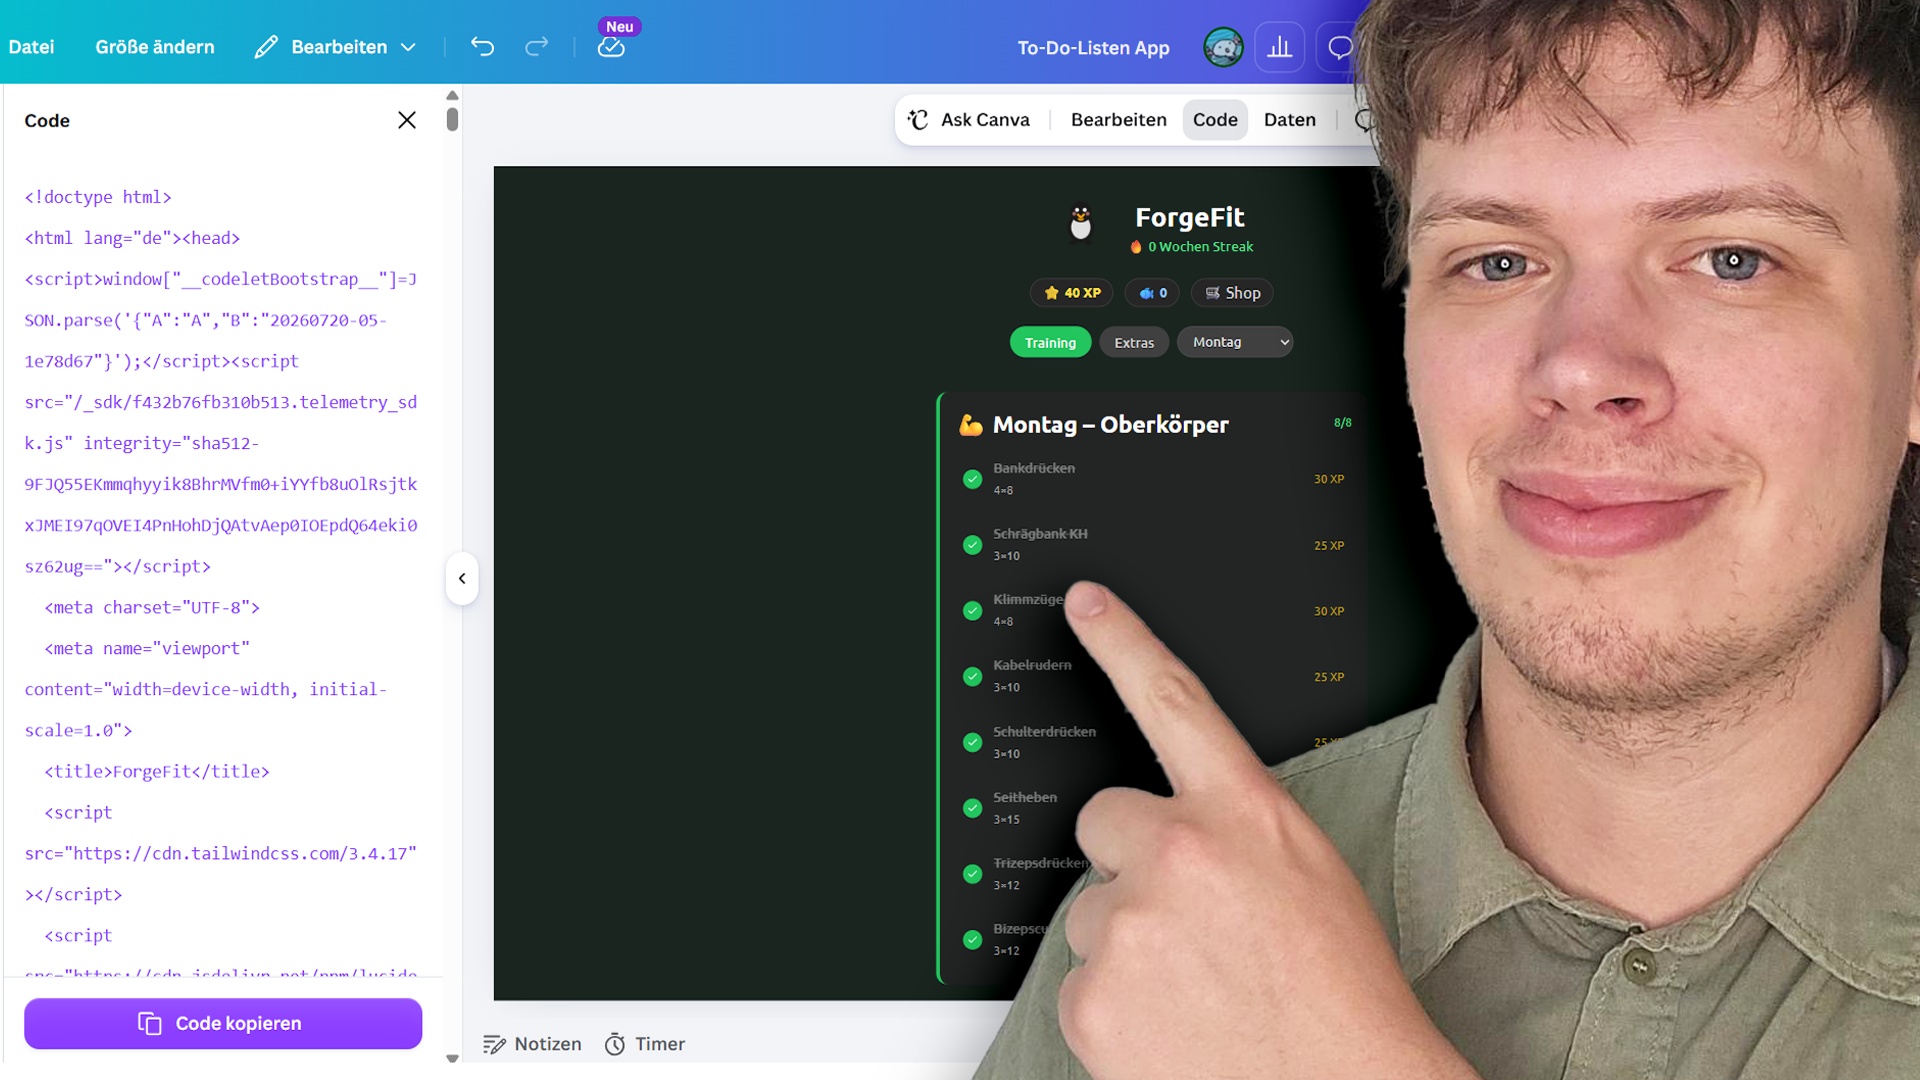Uncheck the Bankdrücken exercise
The height and width of the screenshot is (1080, 1920).
pos(972,479)
